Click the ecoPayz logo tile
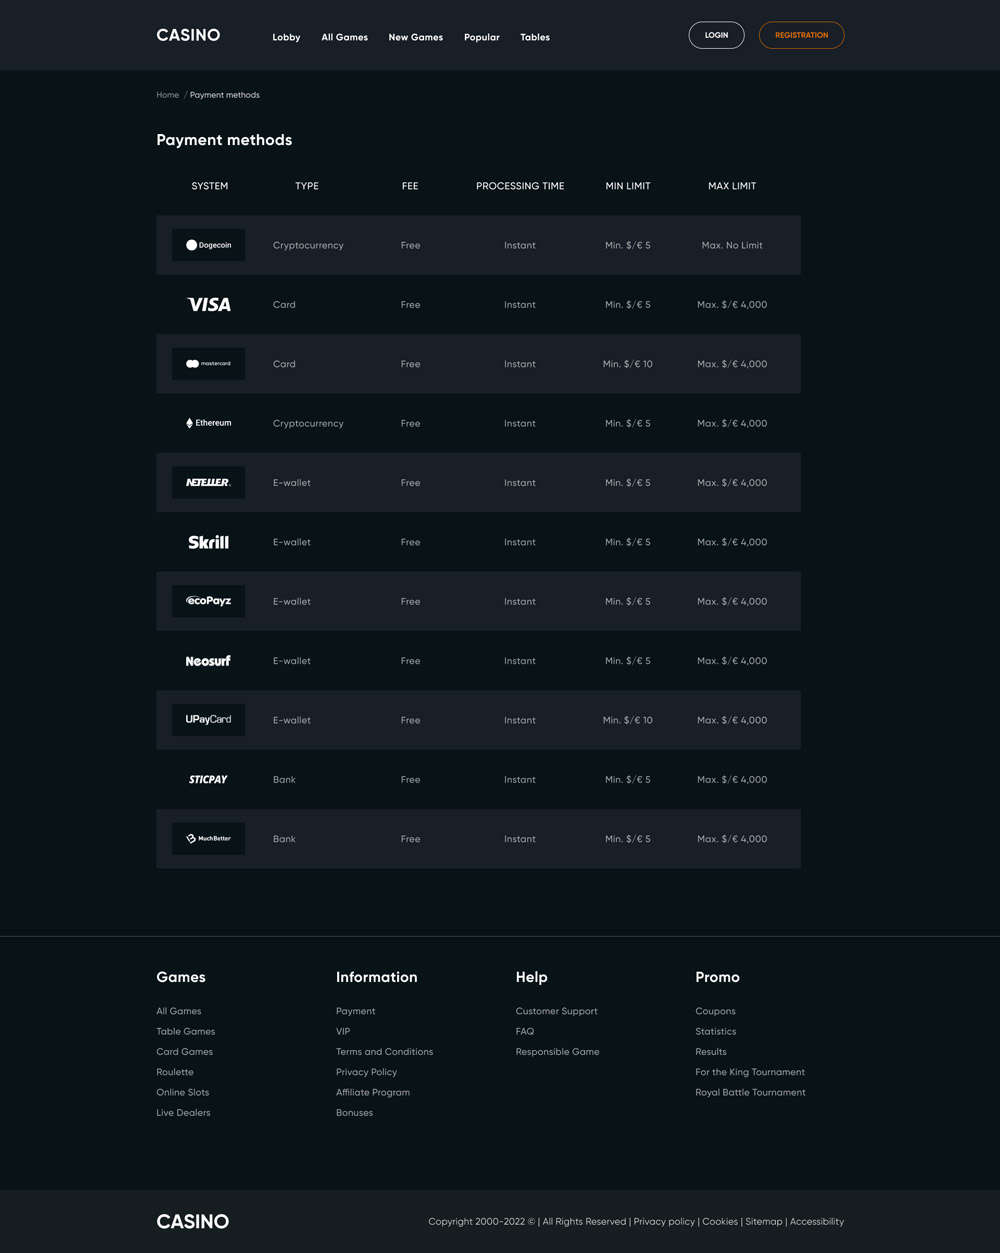Viewport: 1000px width, 1253px height. (x=208, y=601)
